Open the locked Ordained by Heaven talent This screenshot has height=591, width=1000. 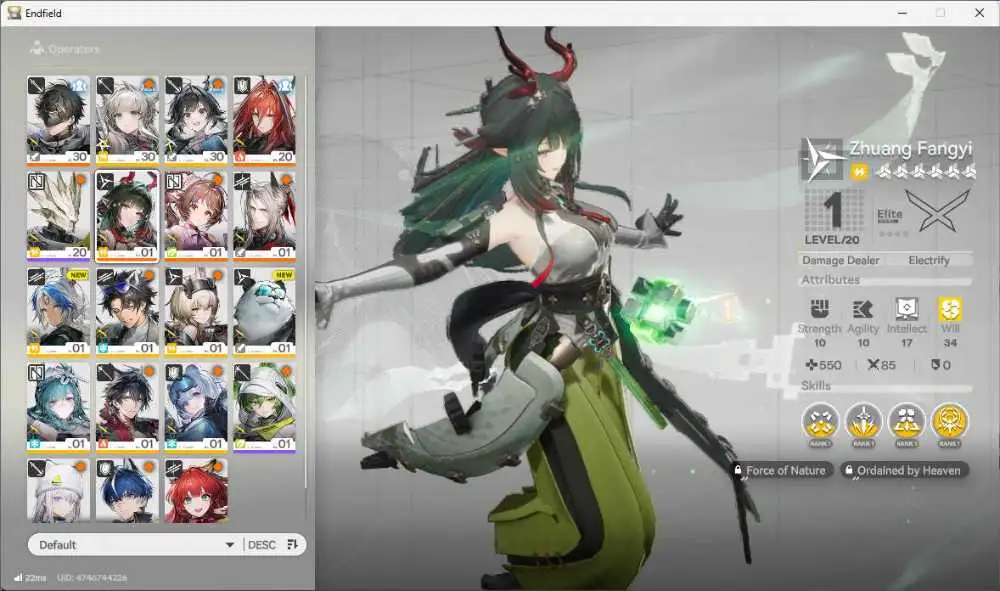(x=904, y=471)
